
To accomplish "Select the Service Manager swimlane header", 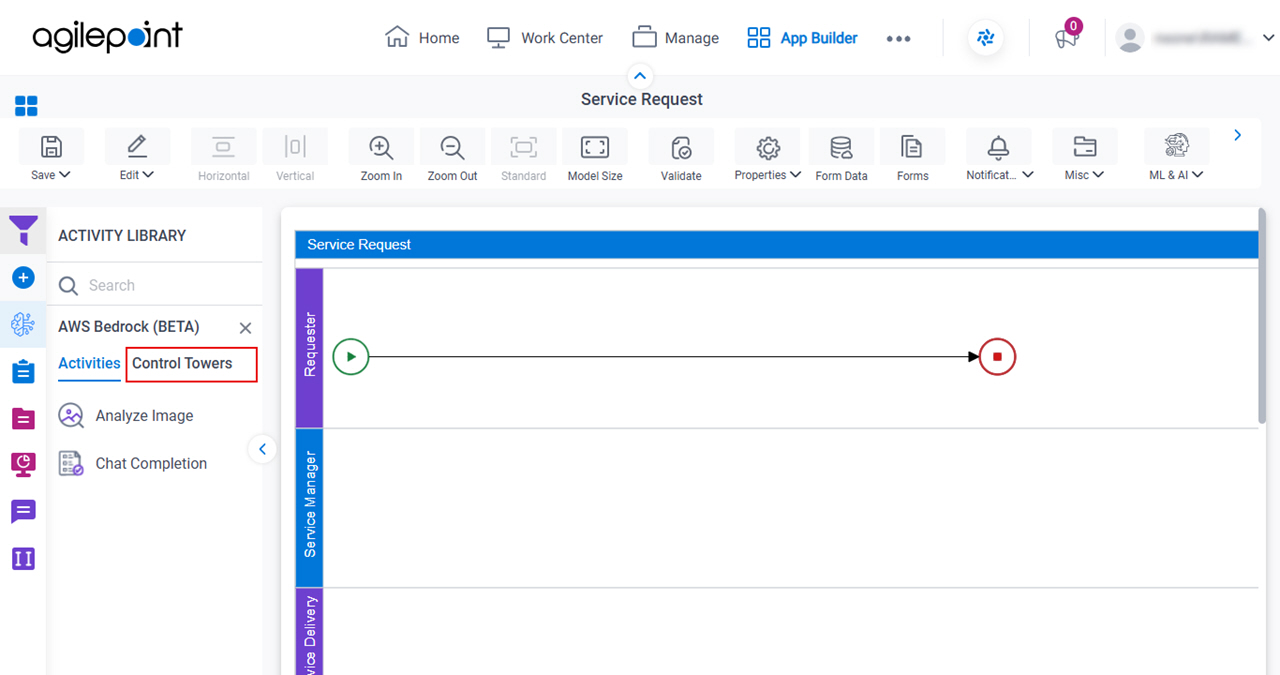I will [x=310, y=507].
